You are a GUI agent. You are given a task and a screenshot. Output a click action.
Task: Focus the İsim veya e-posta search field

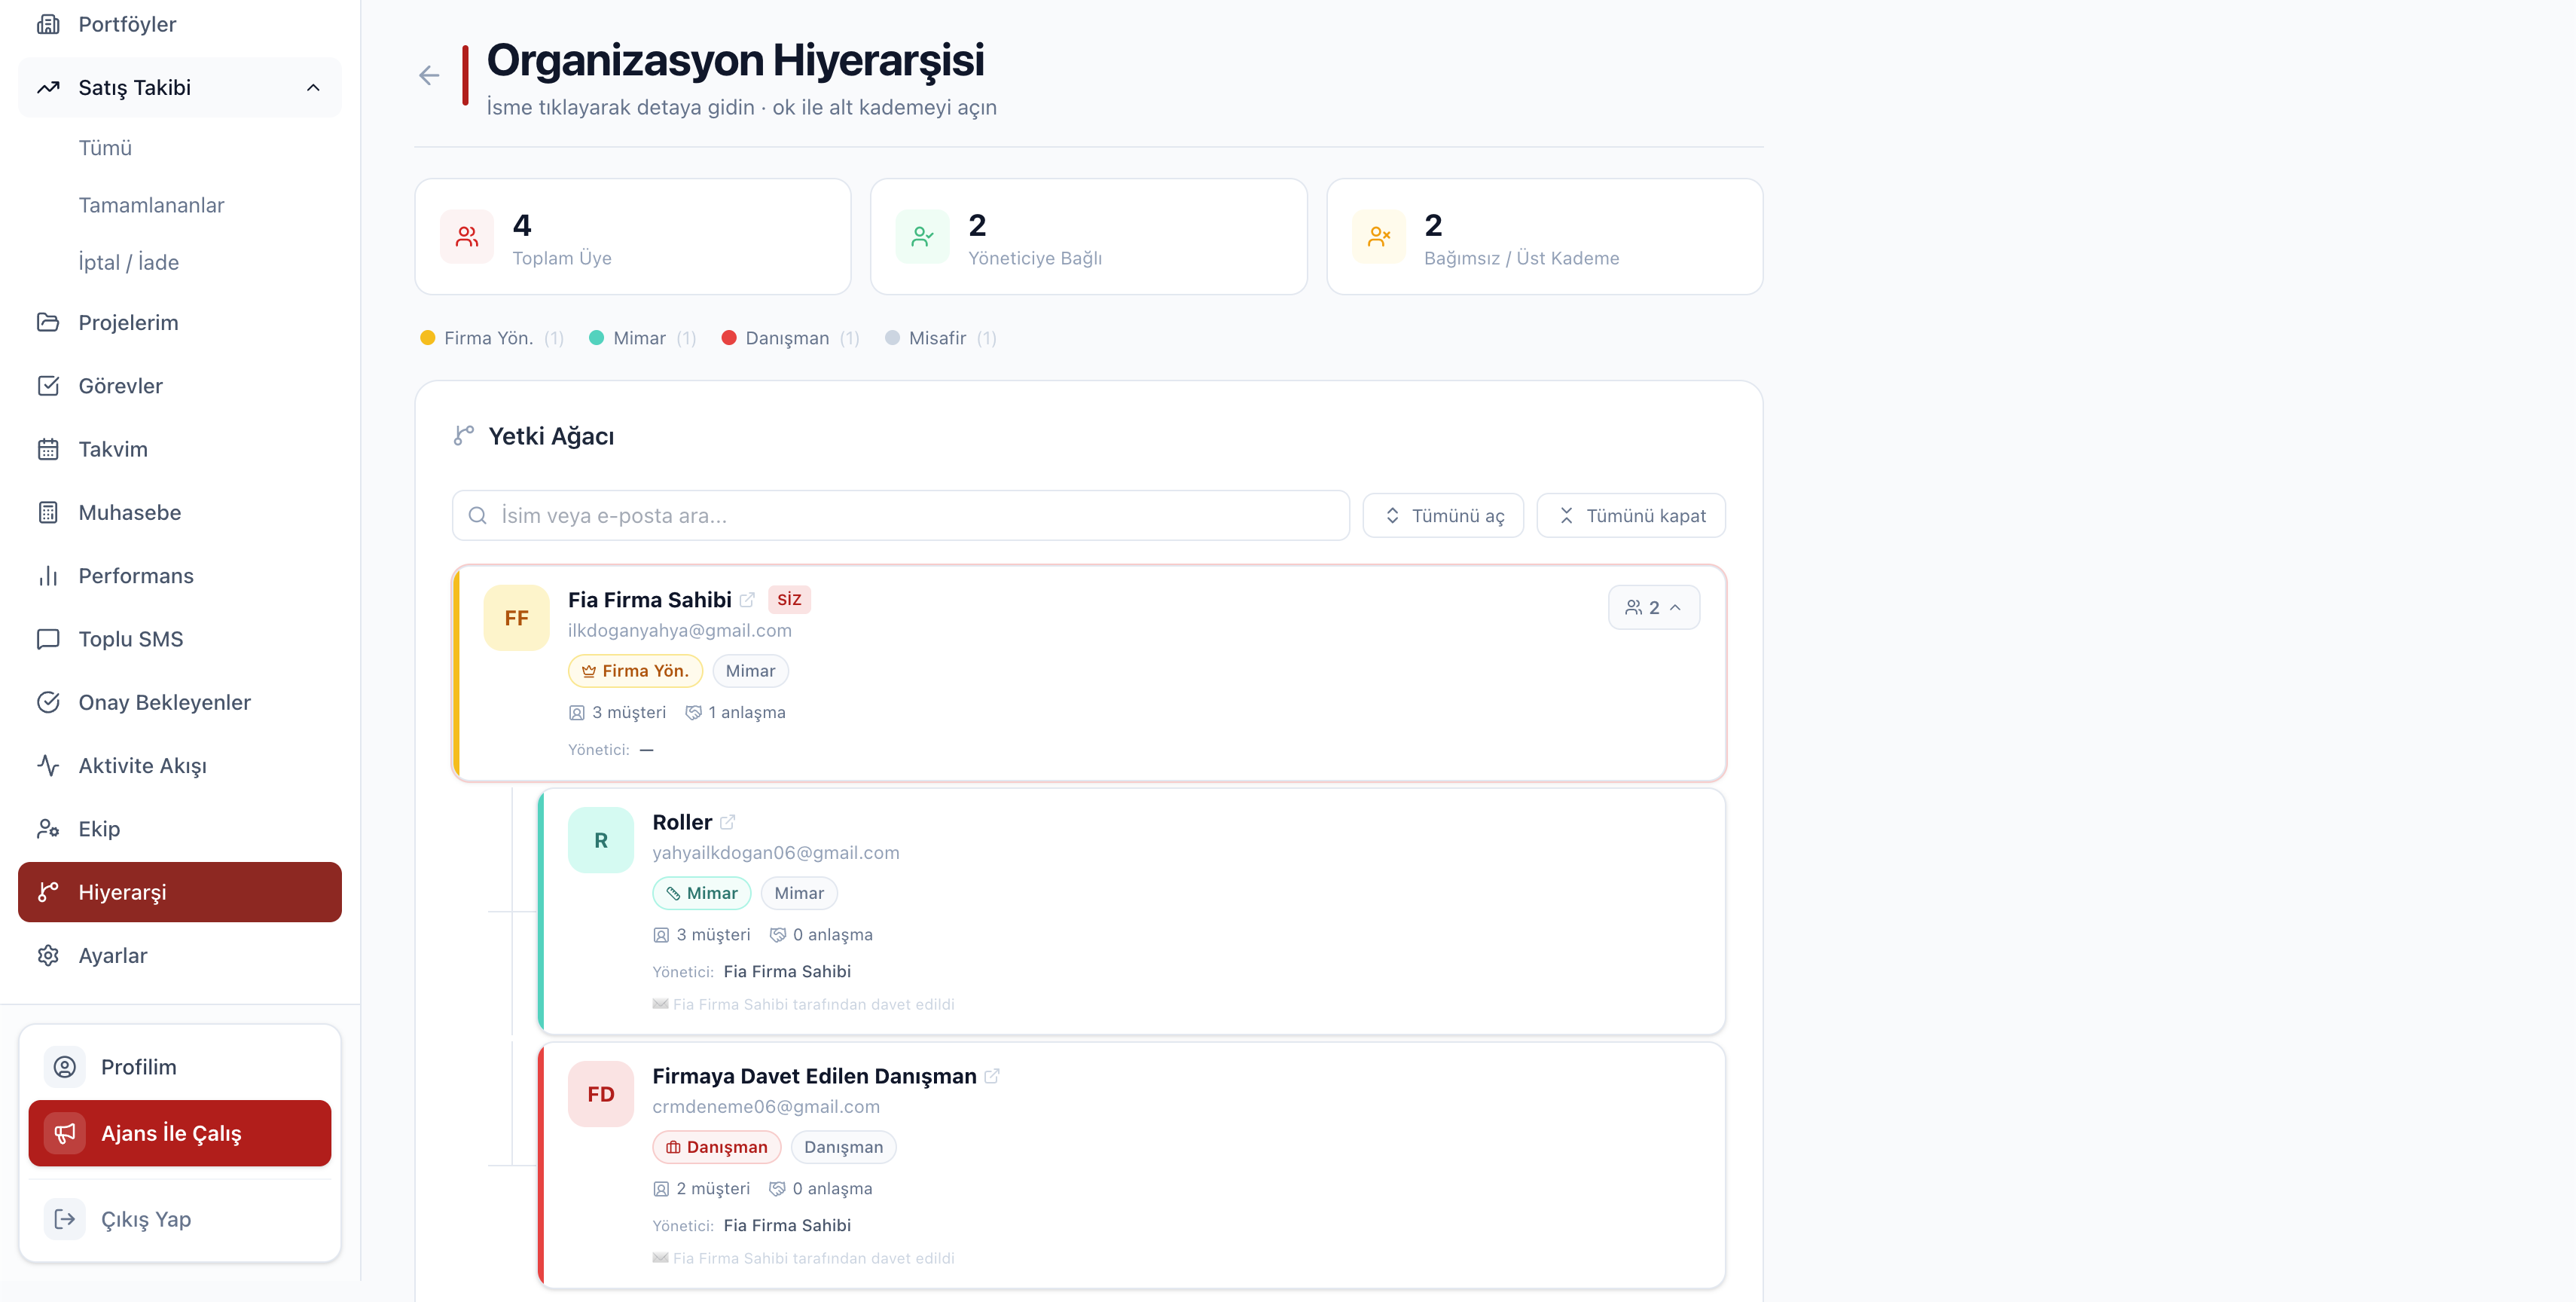point(901,516)
